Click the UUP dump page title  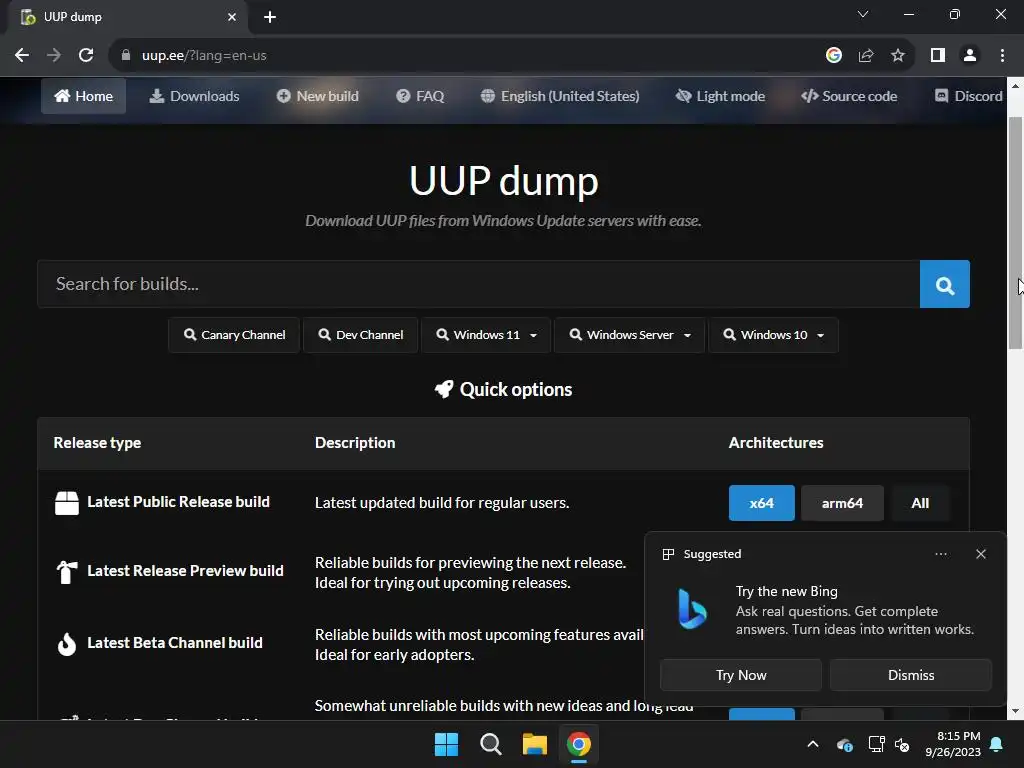pyautogui.click(x=504, y=181)
